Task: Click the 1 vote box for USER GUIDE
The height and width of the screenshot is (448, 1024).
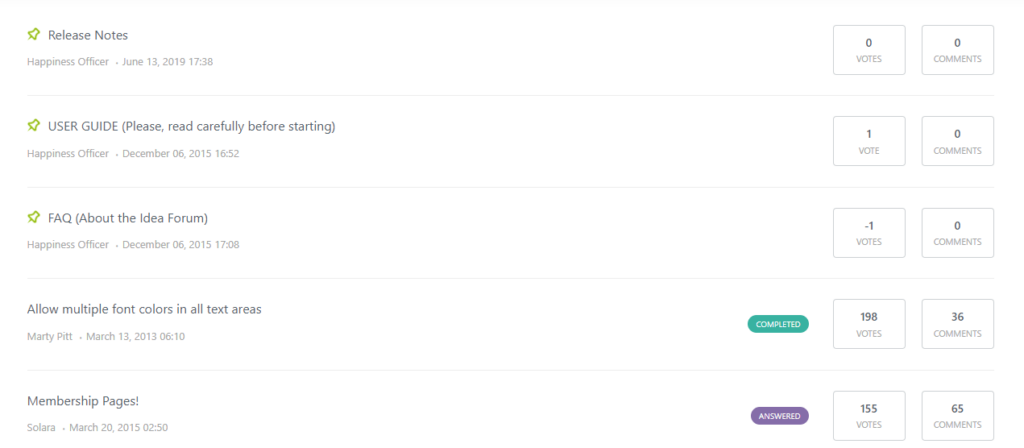Action: tap(869, 141)
